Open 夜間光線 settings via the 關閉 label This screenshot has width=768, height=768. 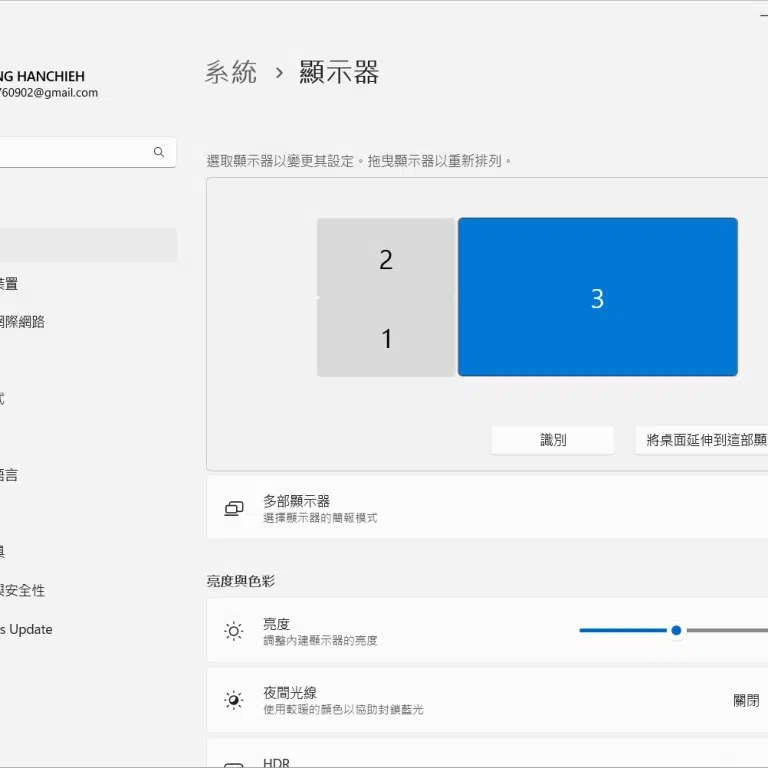pos(746,700)
